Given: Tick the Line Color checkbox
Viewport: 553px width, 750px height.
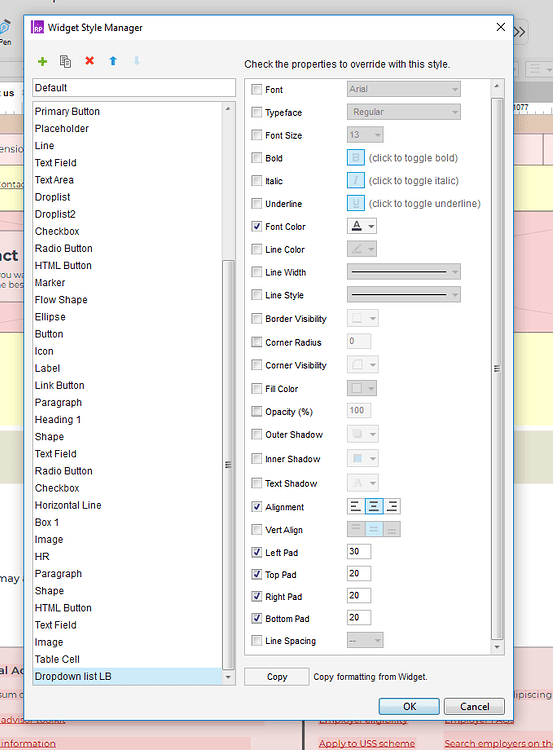Looking at the screenshot, I should 257,249.
